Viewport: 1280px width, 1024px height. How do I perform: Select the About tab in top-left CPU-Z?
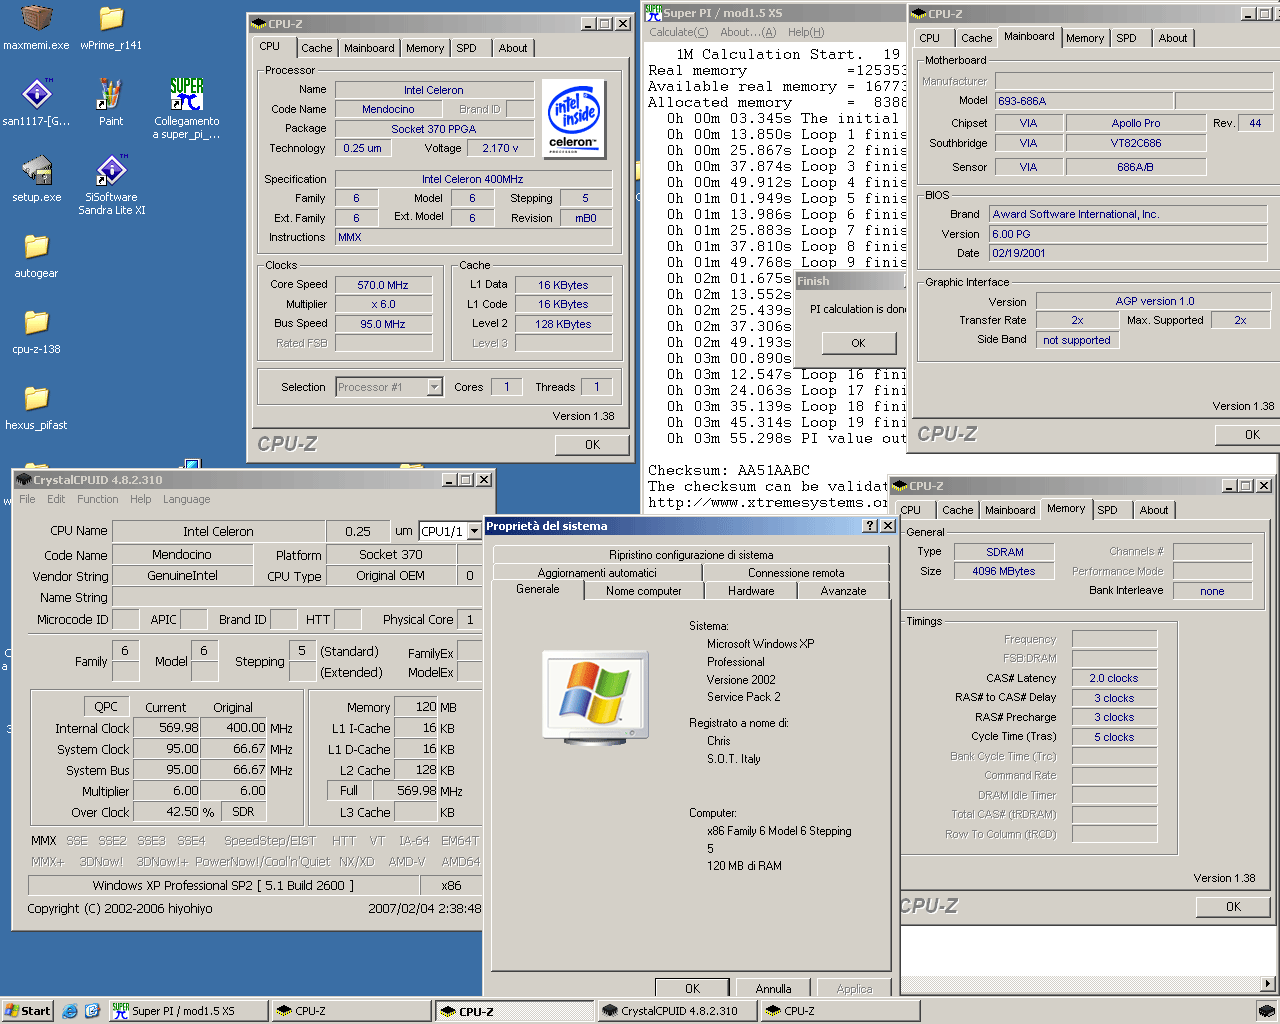513,48
